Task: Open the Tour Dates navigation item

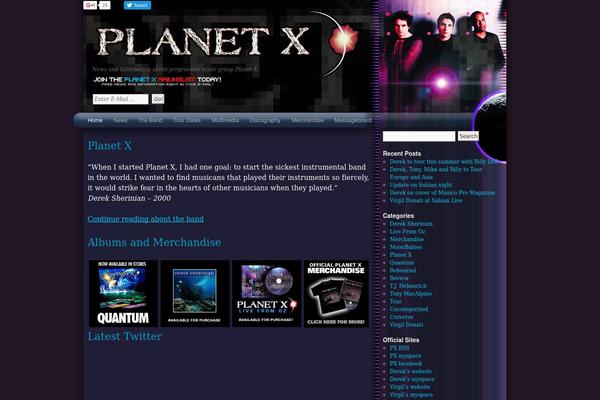Action: tap(187, 120)
